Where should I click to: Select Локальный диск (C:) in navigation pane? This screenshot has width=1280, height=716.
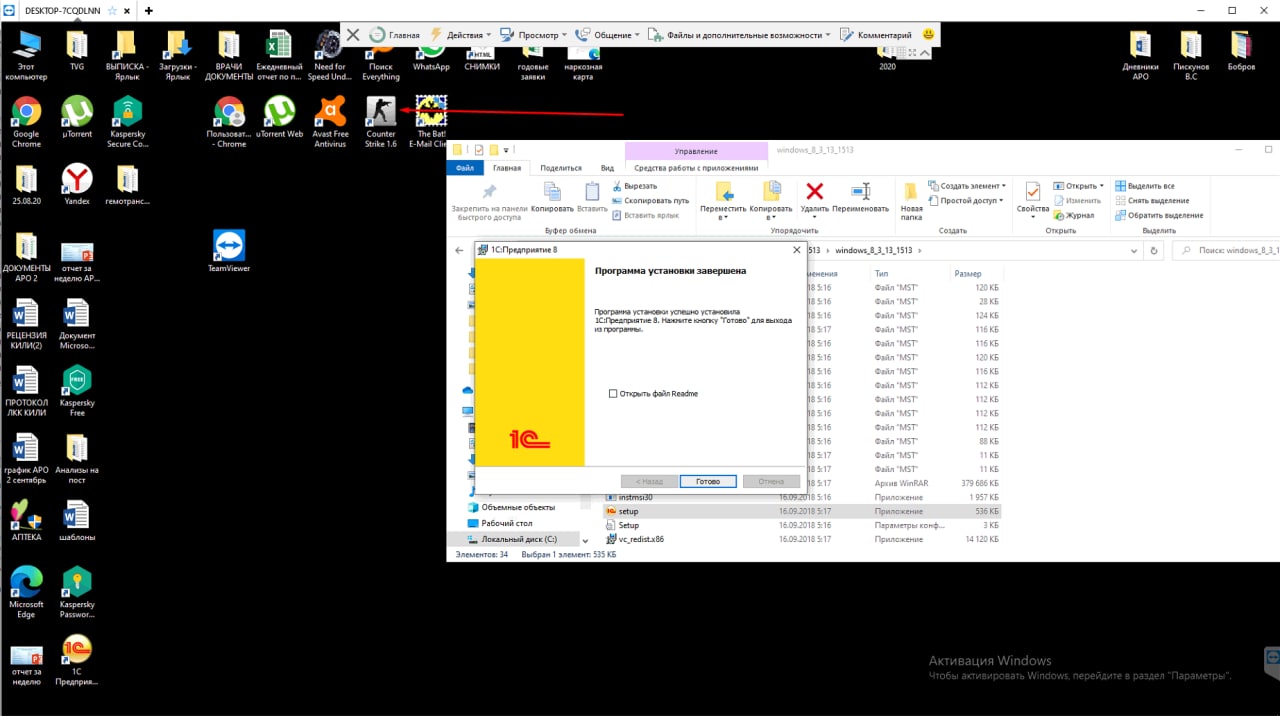point(518,539)
